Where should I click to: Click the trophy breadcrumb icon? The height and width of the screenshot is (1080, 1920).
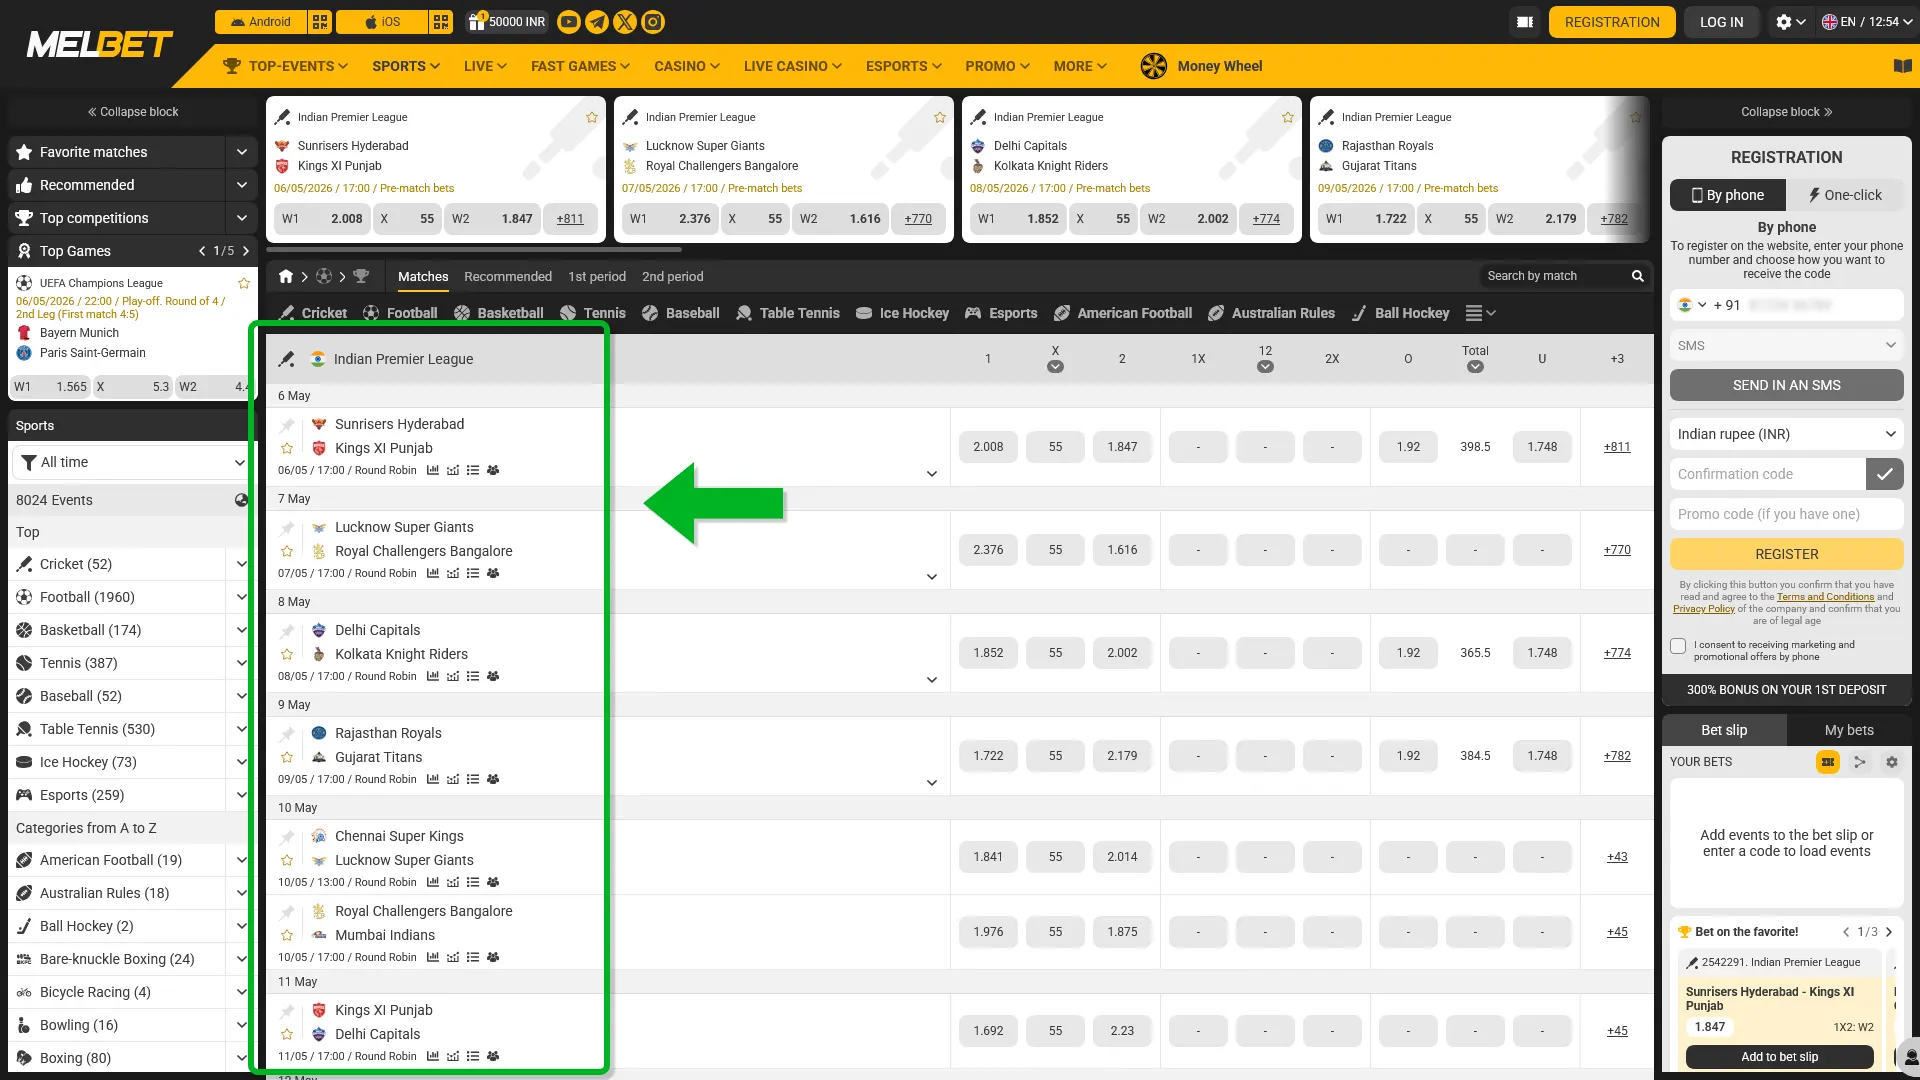tap(361, 276)
